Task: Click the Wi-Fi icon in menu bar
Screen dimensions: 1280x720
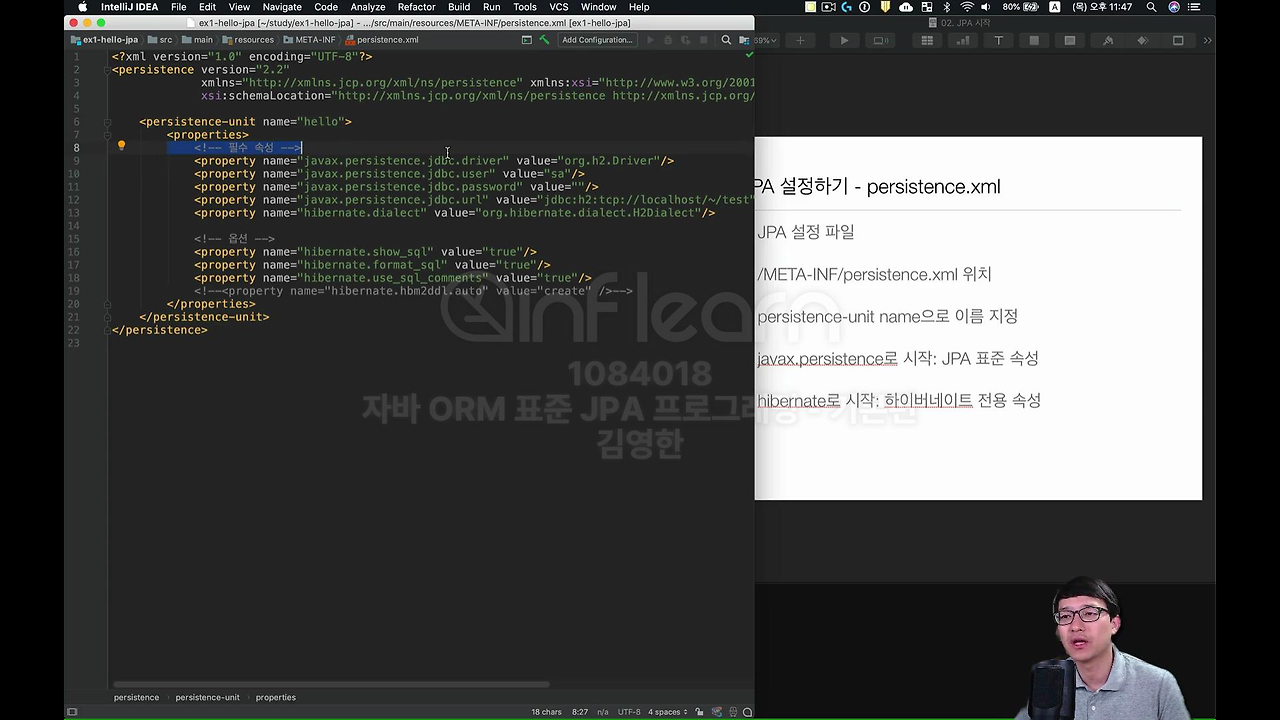Action: click(x=966, y=7)
